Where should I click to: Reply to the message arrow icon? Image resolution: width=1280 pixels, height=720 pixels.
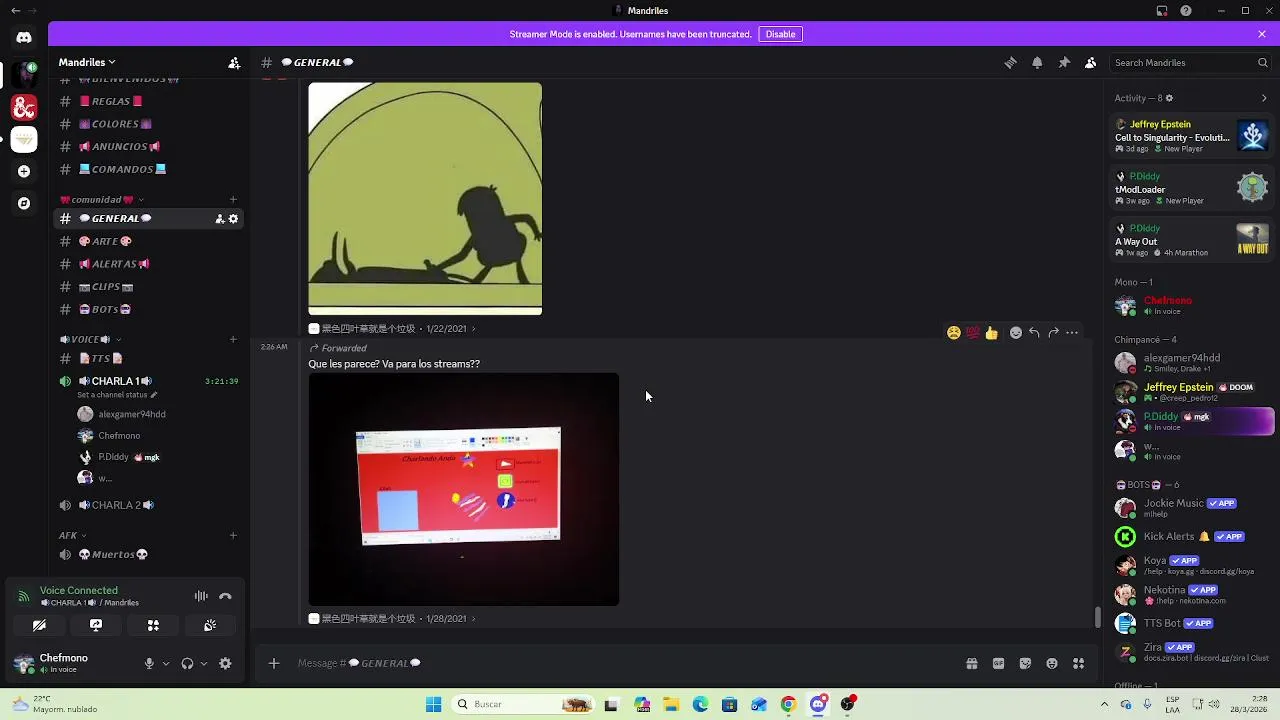(1034, 333)
